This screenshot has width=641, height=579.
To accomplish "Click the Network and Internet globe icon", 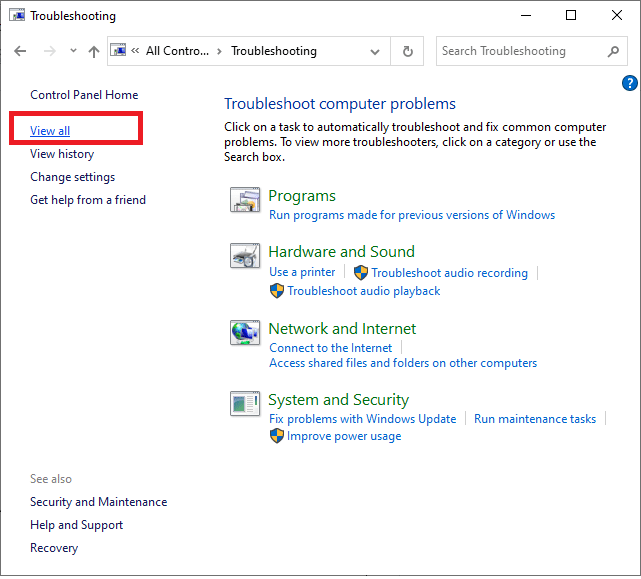I will (245, 334).
